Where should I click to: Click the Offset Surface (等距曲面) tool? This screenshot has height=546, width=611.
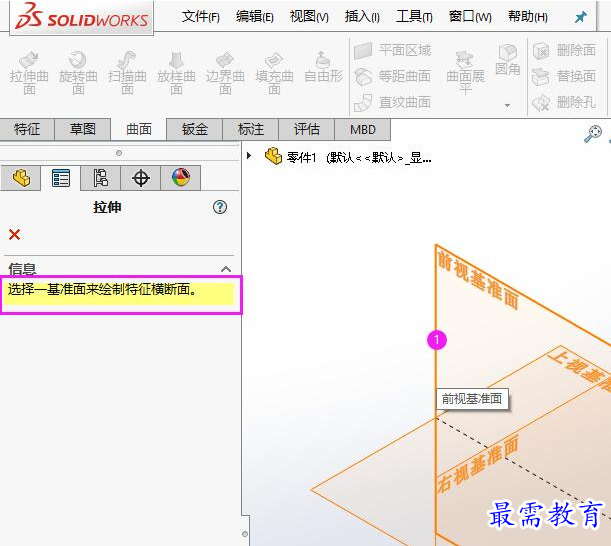(x=393, y=76)
